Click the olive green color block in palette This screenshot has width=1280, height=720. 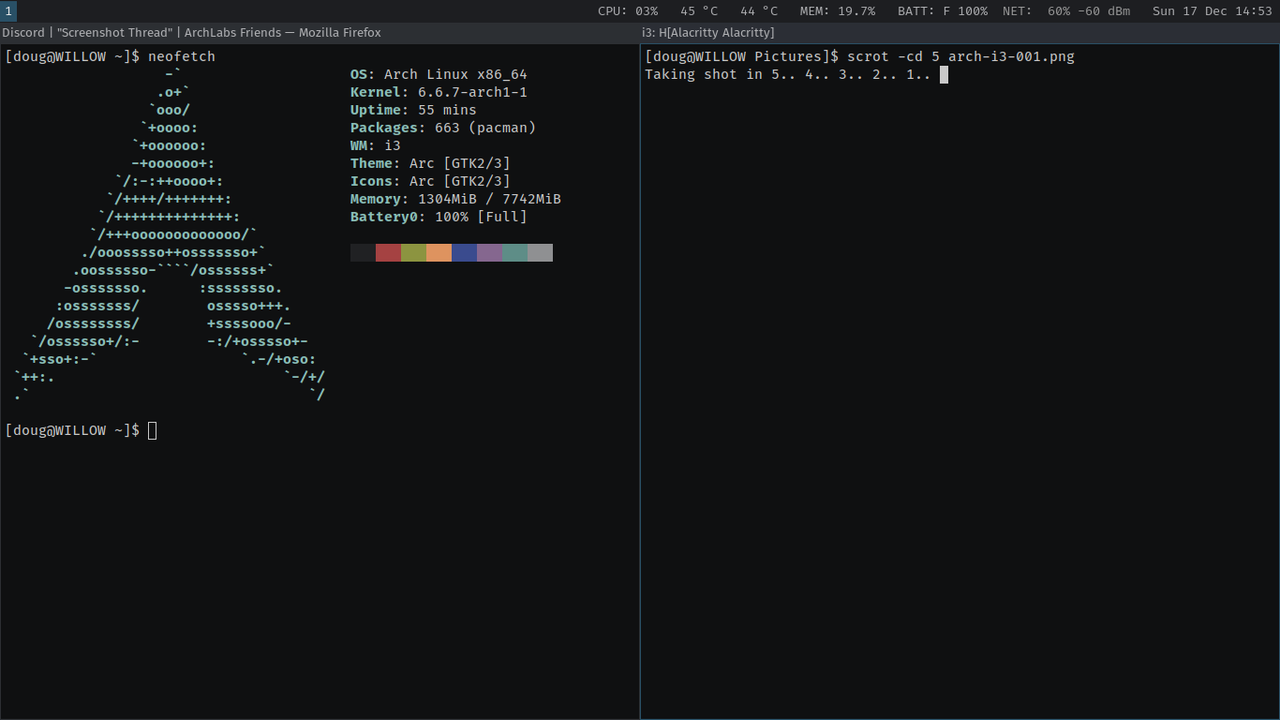tap(413, 253)
